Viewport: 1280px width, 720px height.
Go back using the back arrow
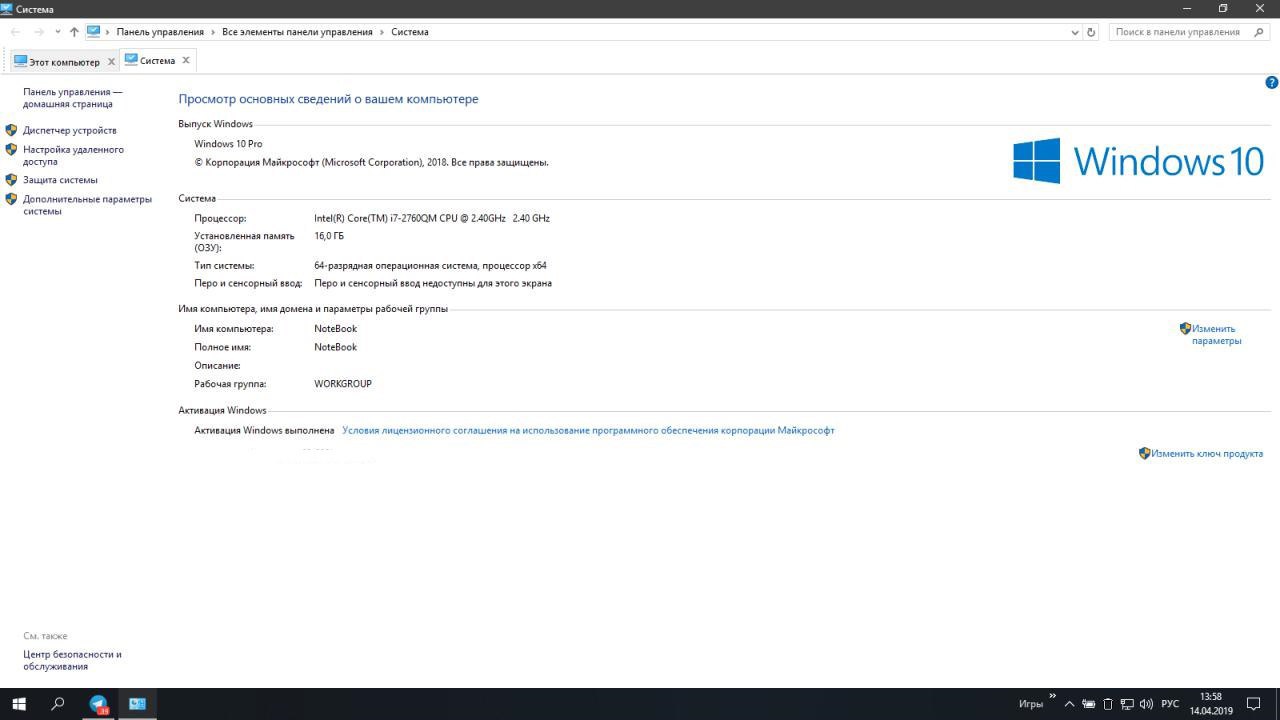coord(15,32)
